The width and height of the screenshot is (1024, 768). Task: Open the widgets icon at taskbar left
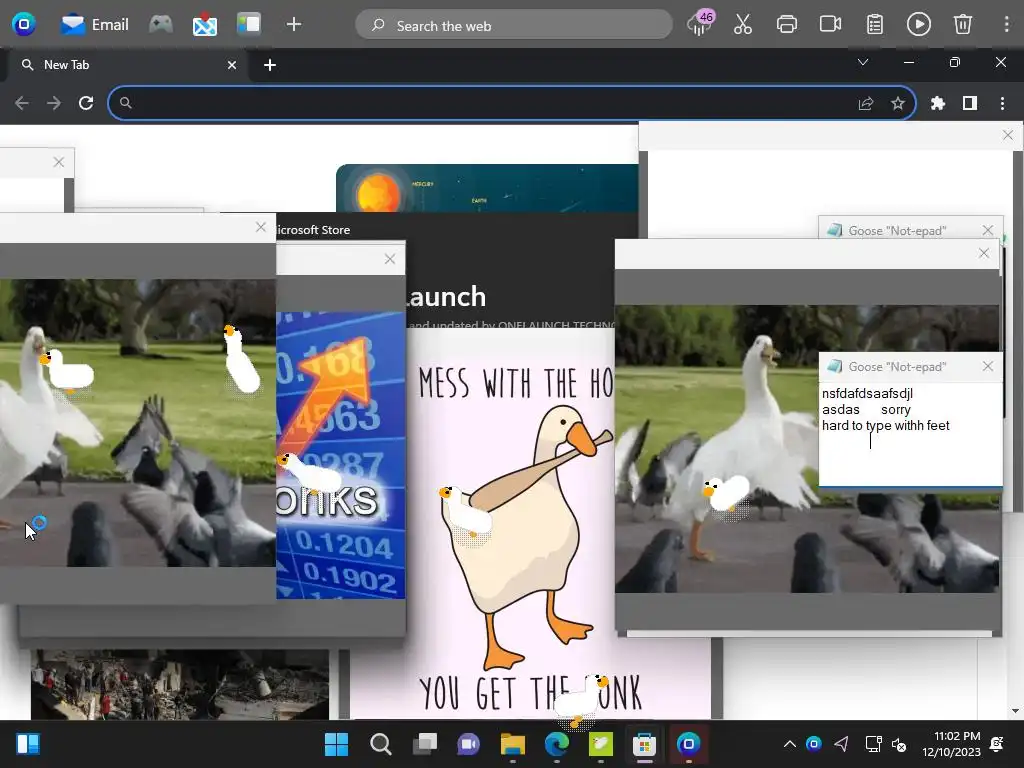[x=28, y=744]
